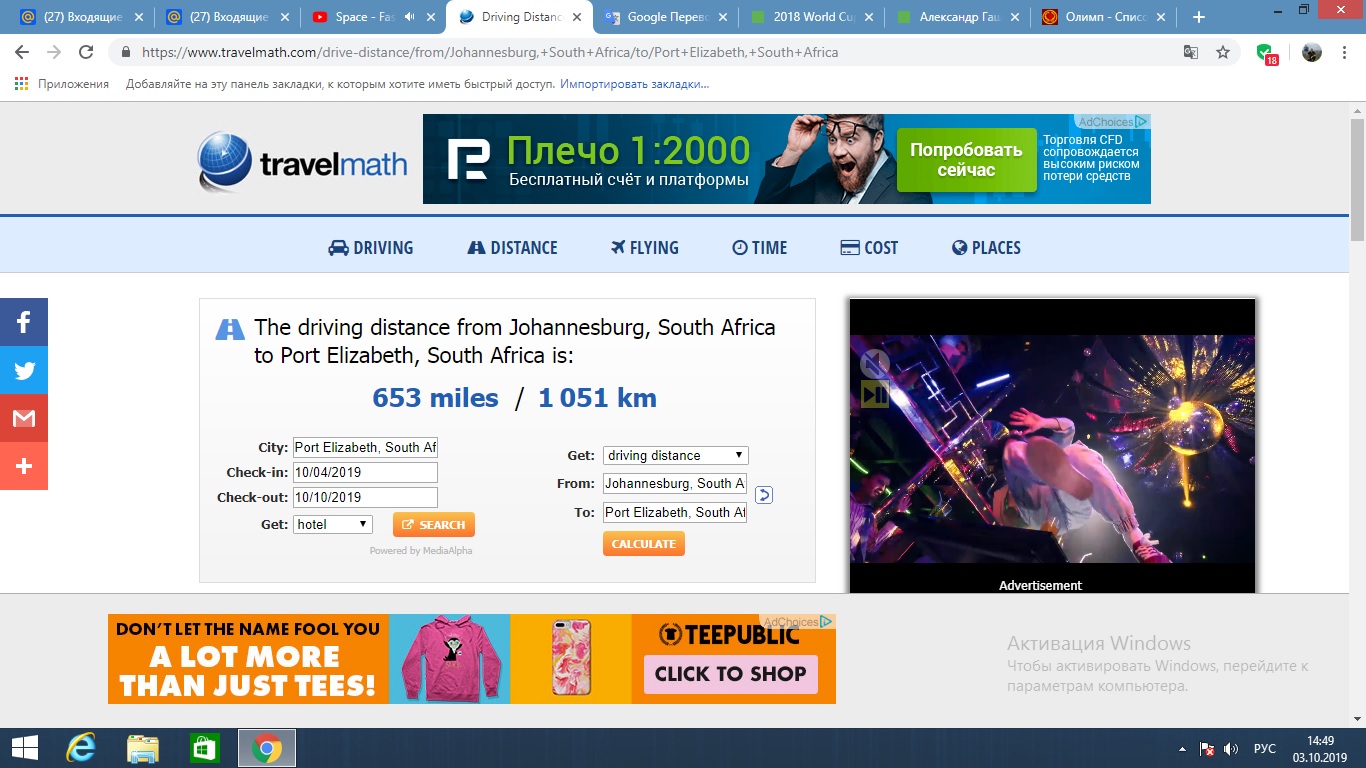Click the Check-out date field
This screenshot has height=768, width=1366.
pos(365,497)
